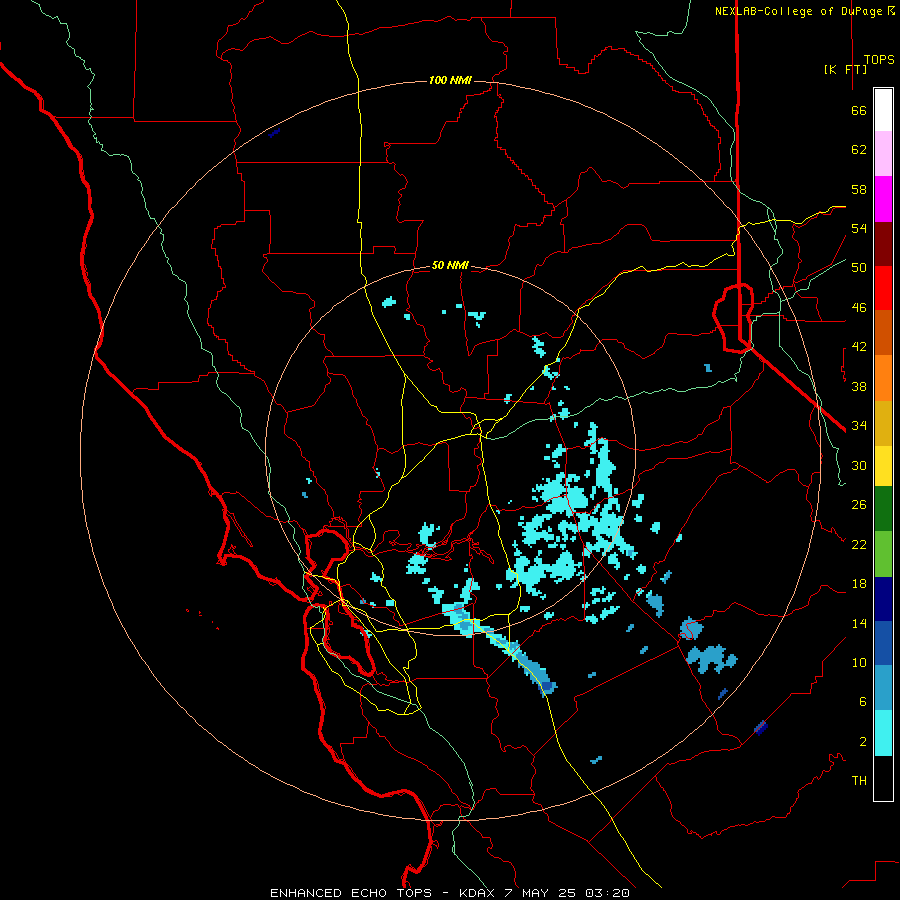Image resolution: width=900 pixels, height=900 pixels.
Task: Click the '50 NMI' range ring label
Action: coord(450,265)
